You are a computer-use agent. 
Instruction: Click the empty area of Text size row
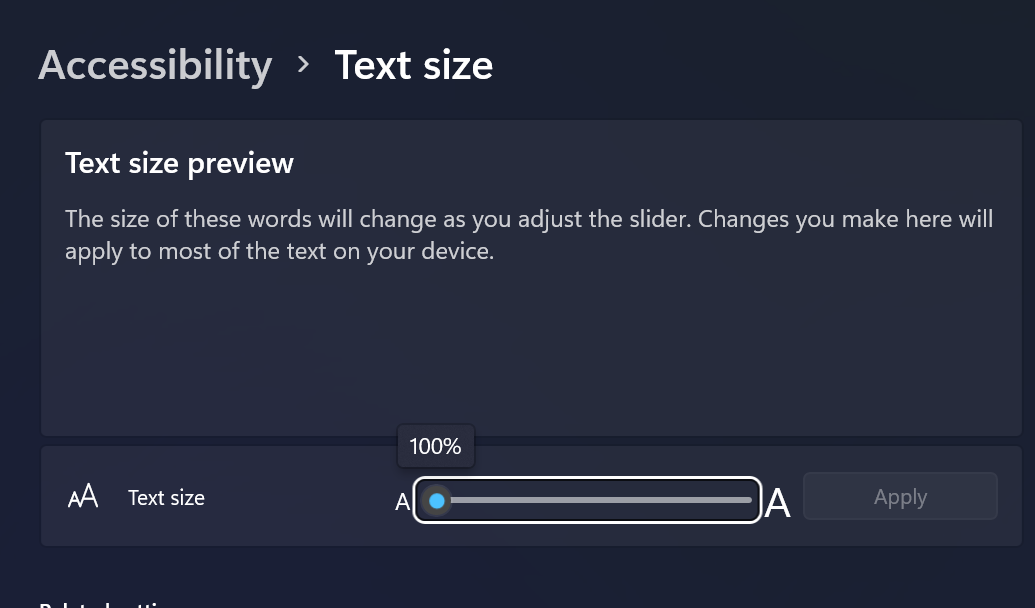pos(297,496)
